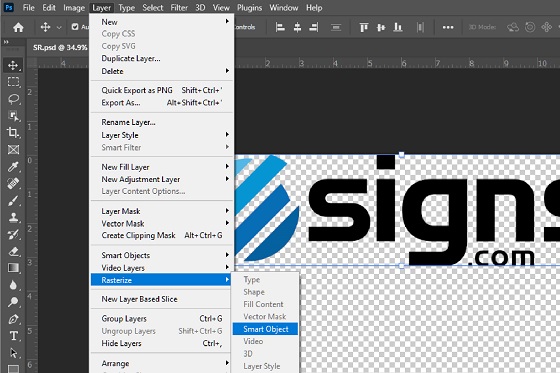
Task: Switch to the SR.psd document tab
Action: click(x=60, y=47)
